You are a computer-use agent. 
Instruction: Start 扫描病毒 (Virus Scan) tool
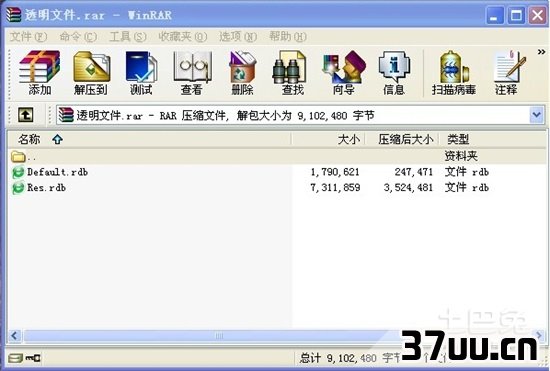pyautogui.click(x=454, y=73)
